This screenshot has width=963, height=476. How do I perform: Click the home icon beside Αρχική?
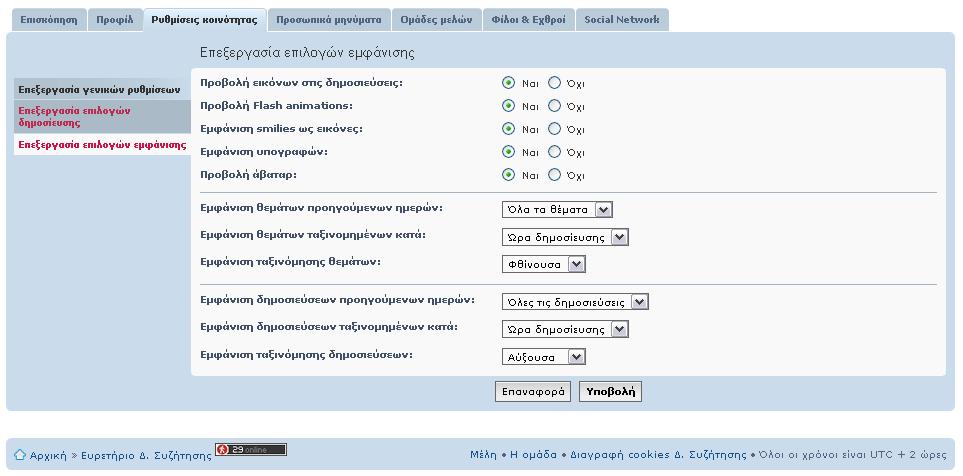20,455
